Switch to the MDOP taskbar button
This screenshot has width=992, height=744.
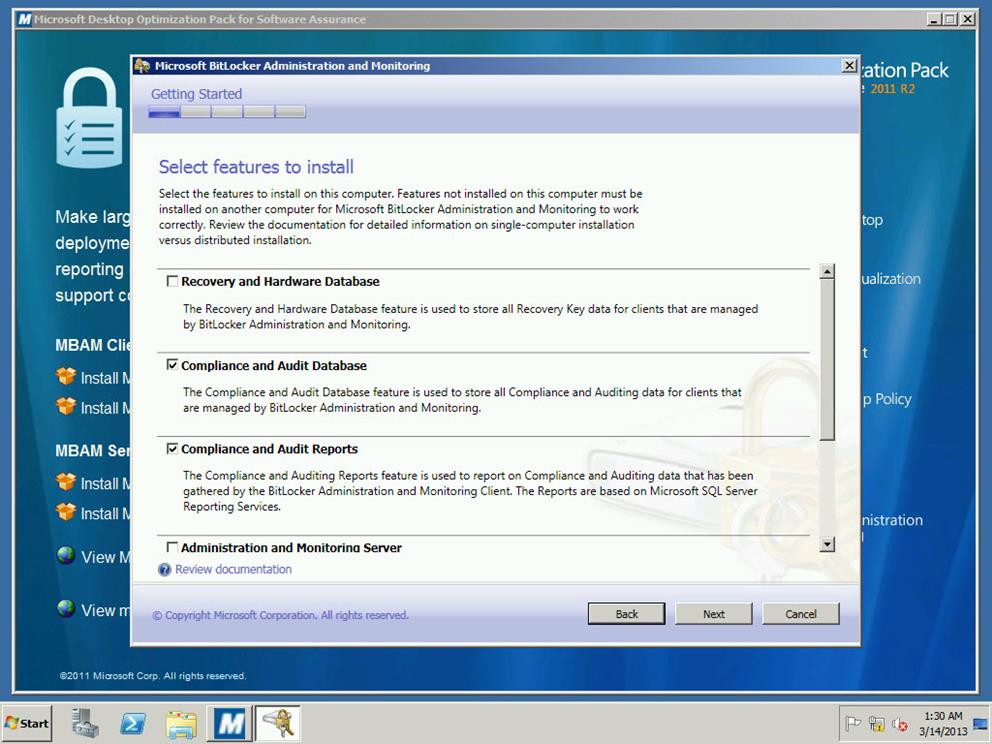229,723
